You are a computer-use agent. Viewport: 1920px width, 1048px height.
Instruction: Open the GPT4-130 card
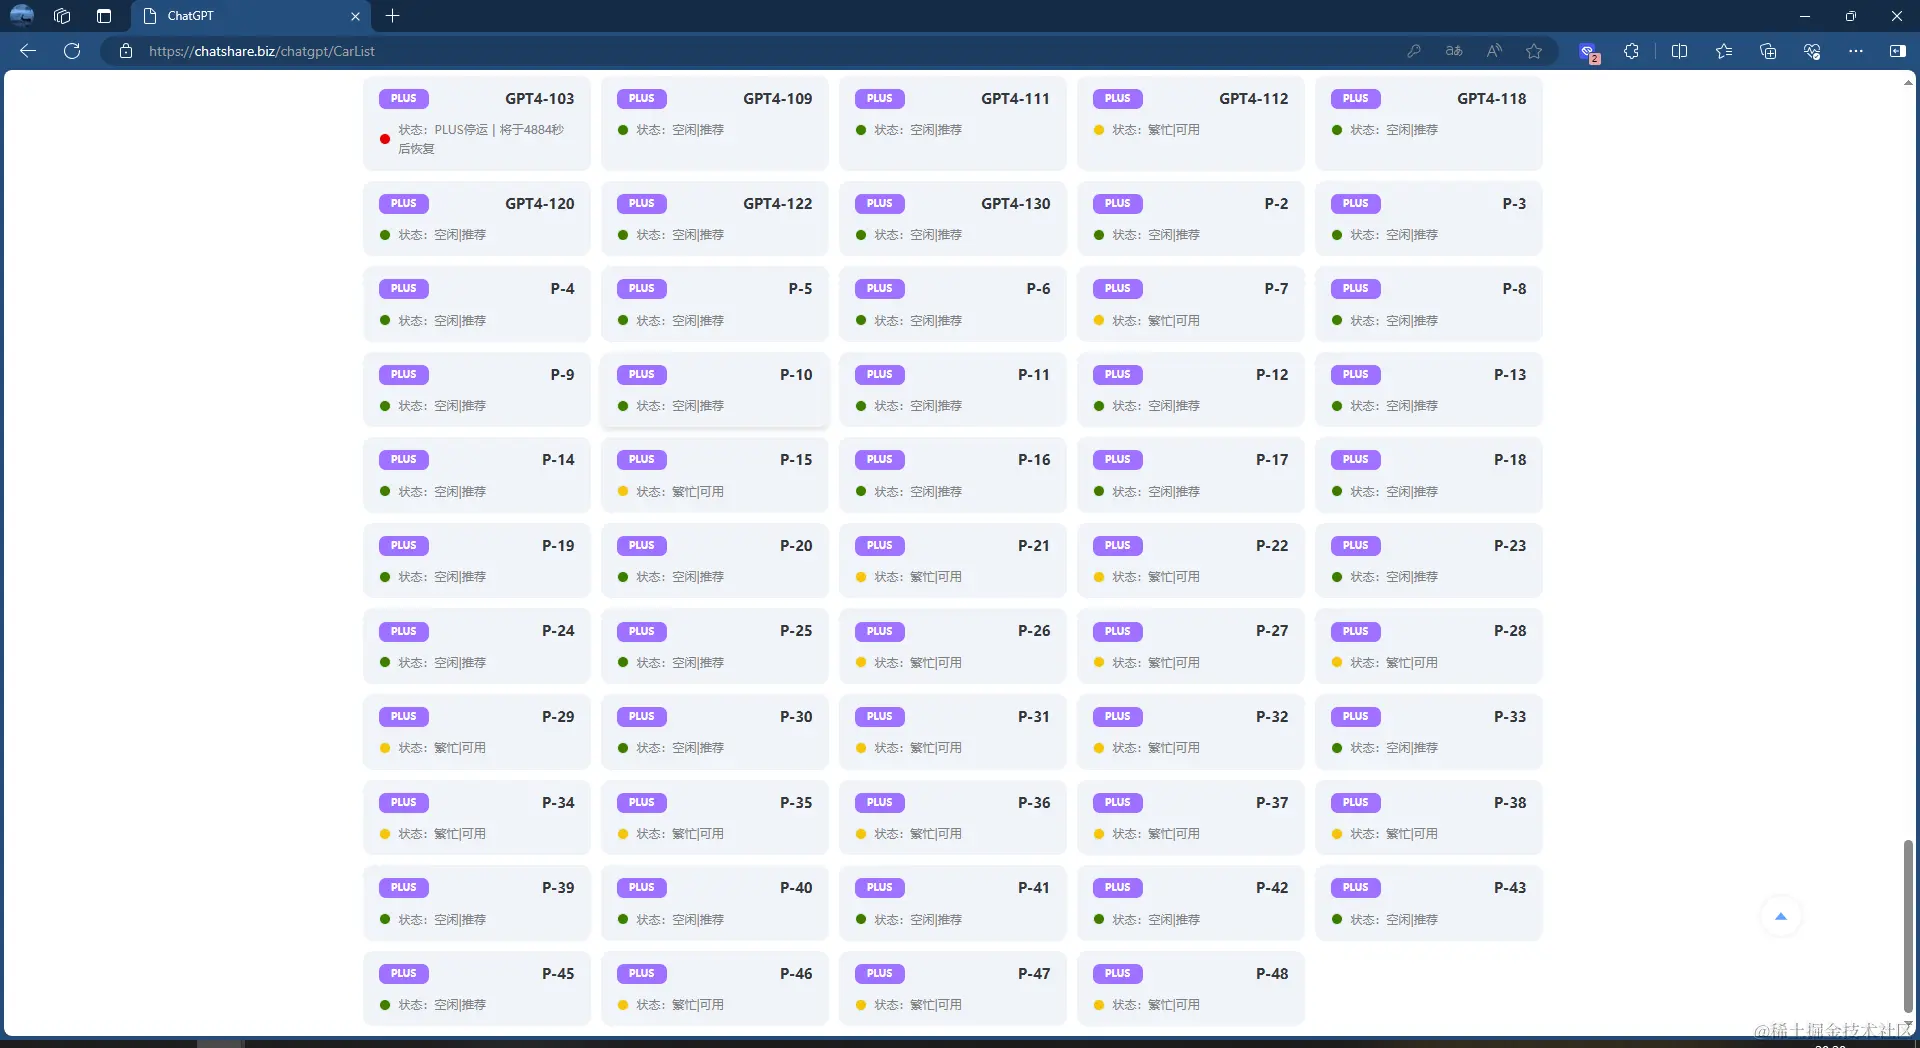(x=953, y=218)
